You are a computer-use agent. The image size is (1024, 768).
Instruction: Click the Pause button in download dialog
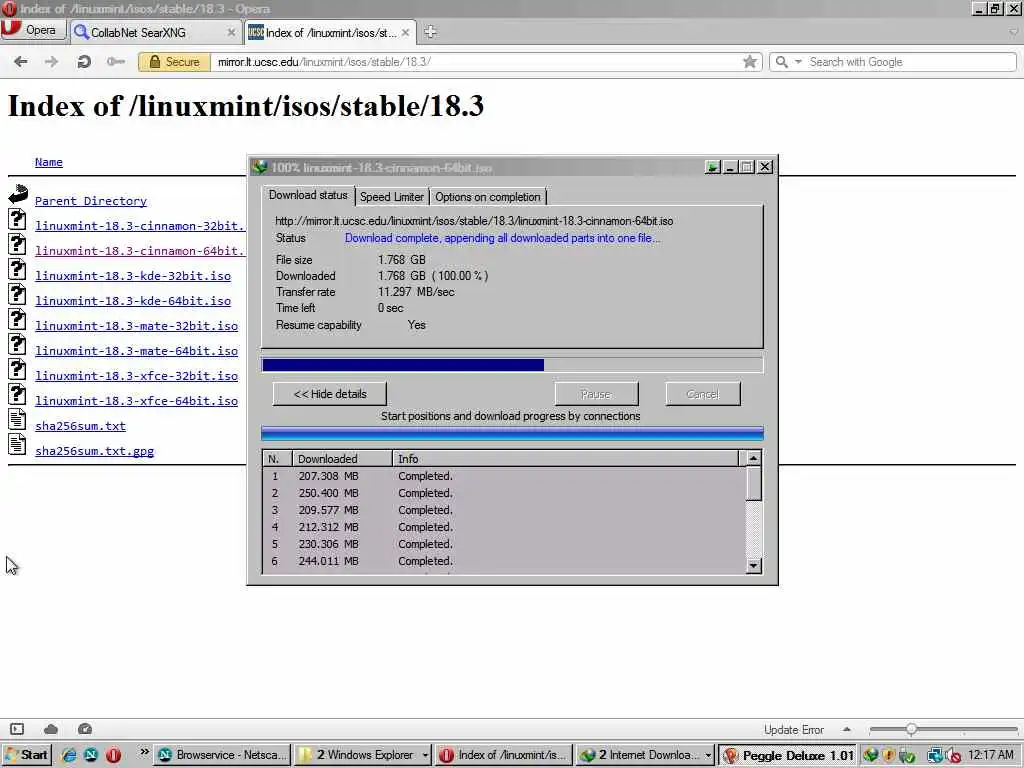(596, 394)
